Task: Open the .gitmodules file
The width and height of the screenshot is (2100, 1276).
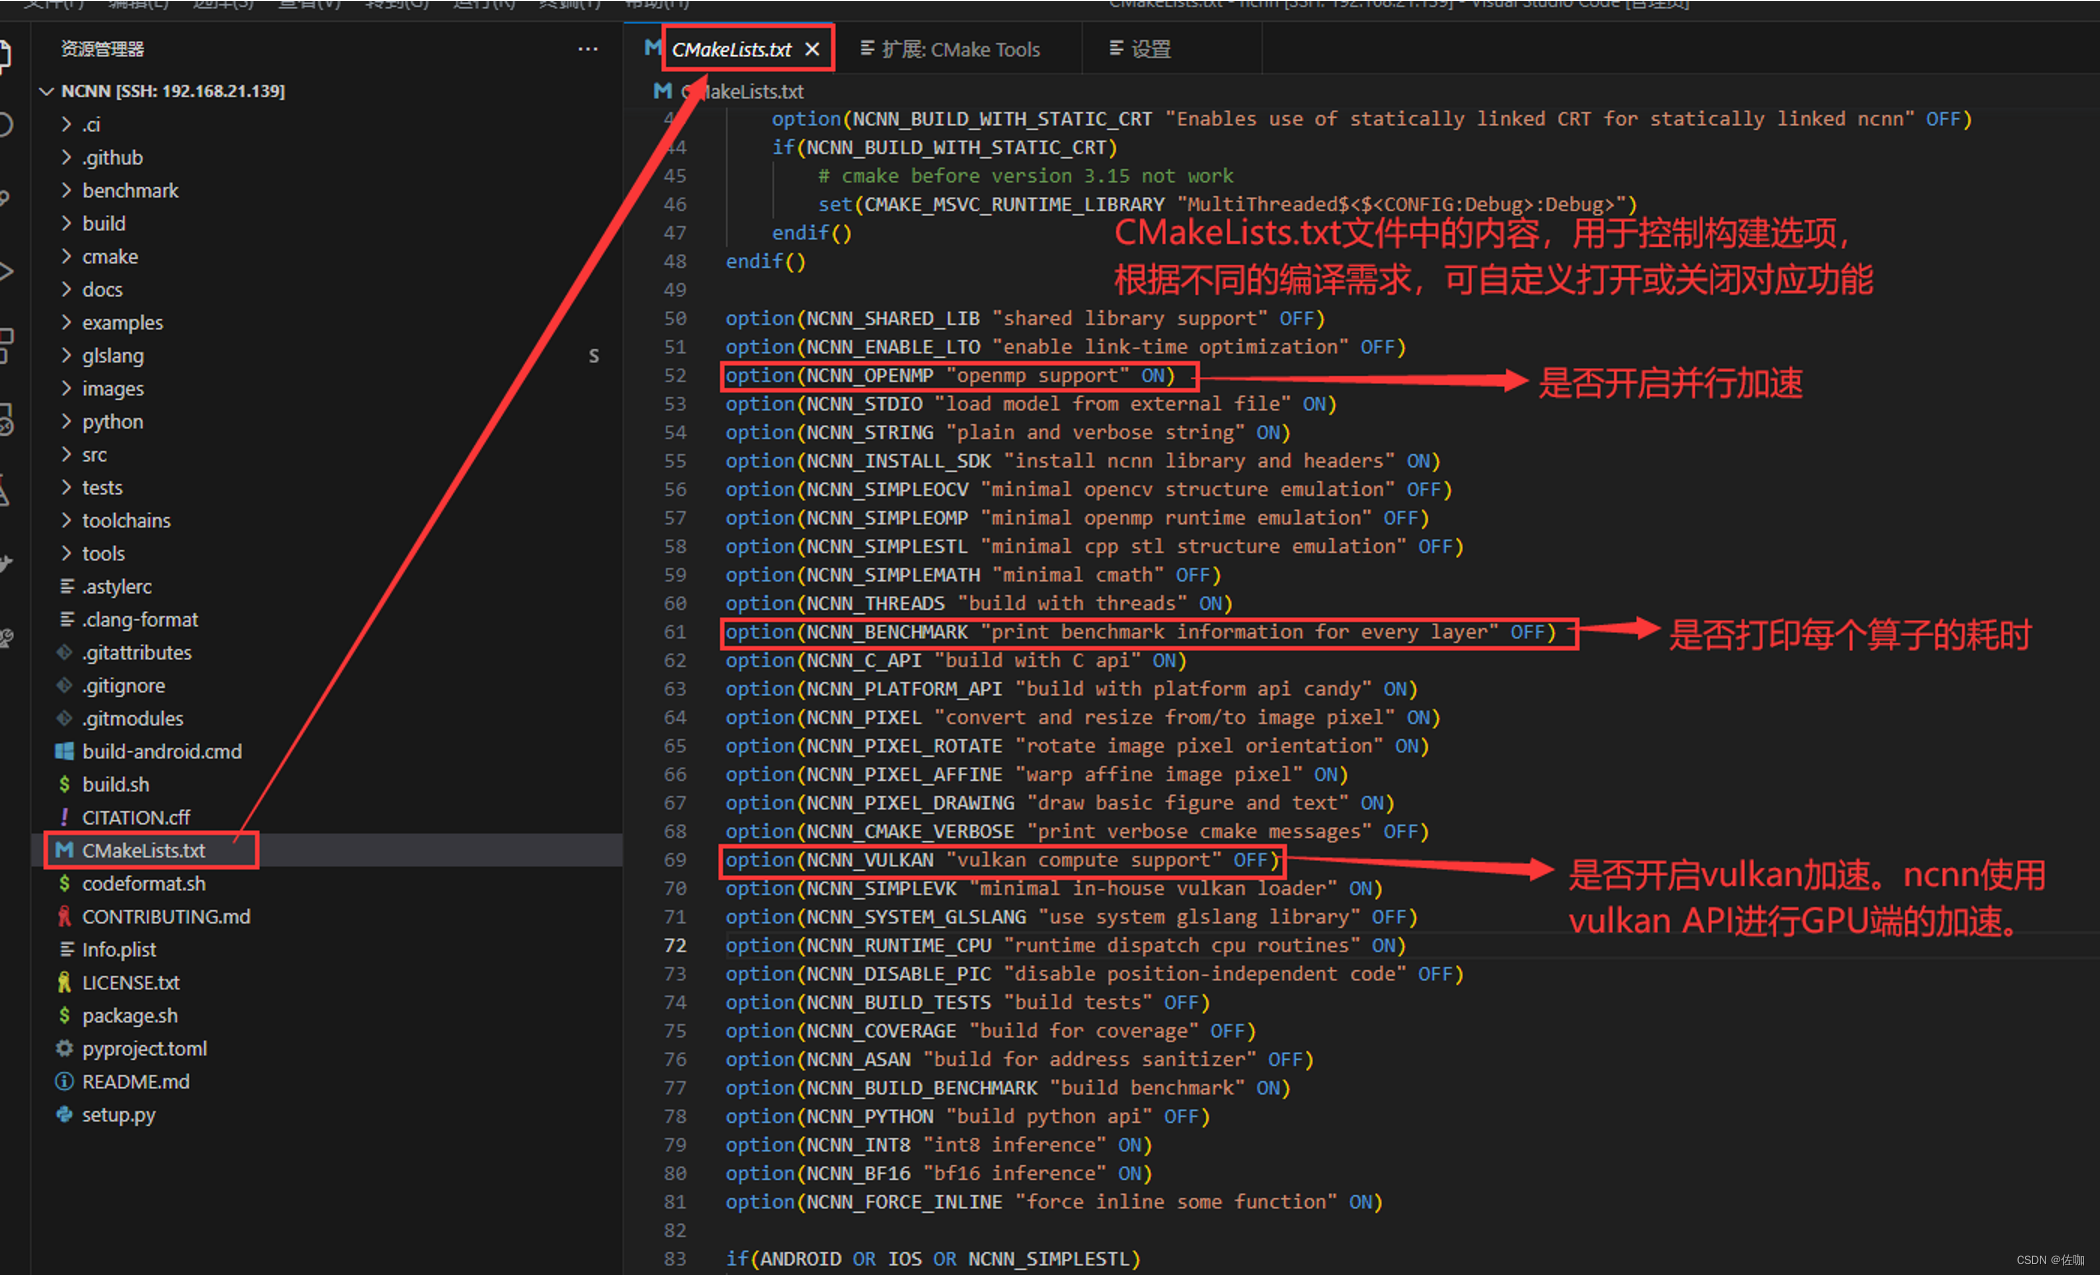Action: tap(132, 718)
